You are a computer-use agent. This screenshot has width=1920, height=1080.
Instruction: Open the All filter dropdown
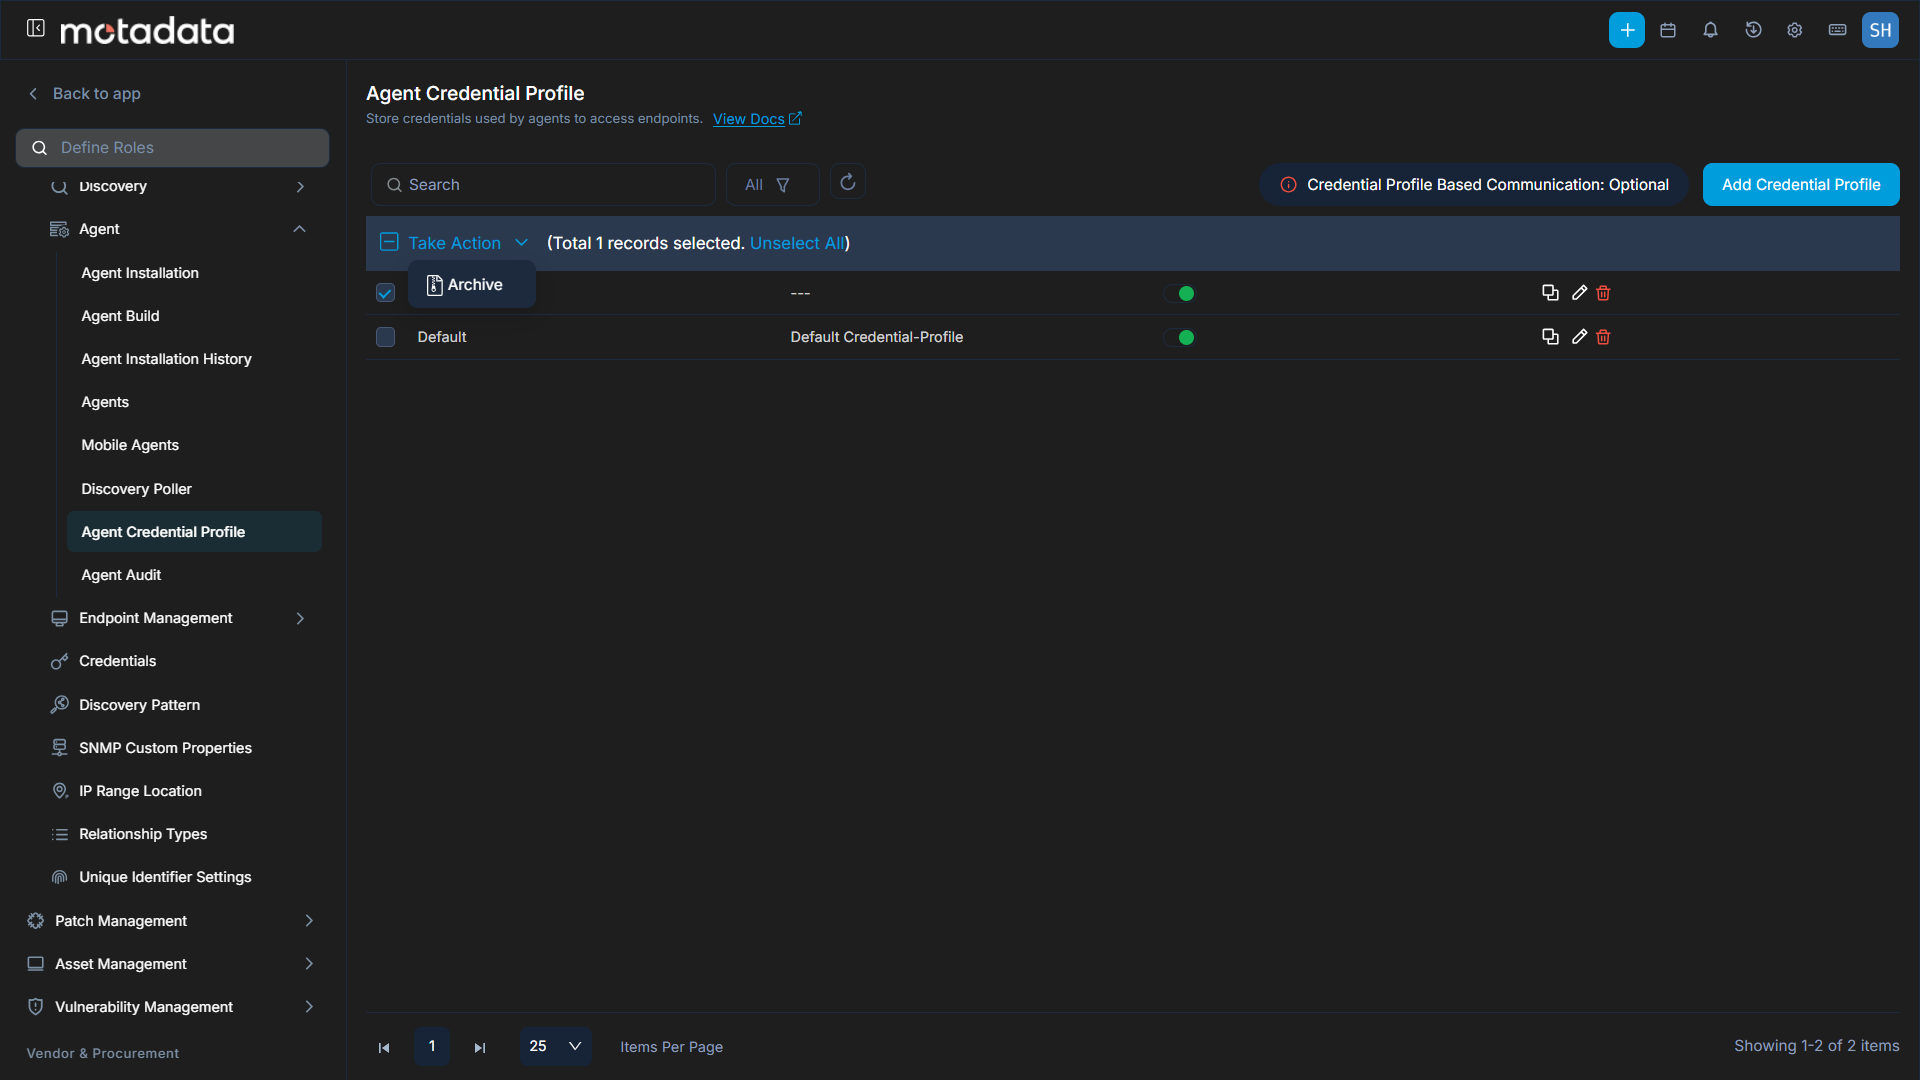point(772,185)
